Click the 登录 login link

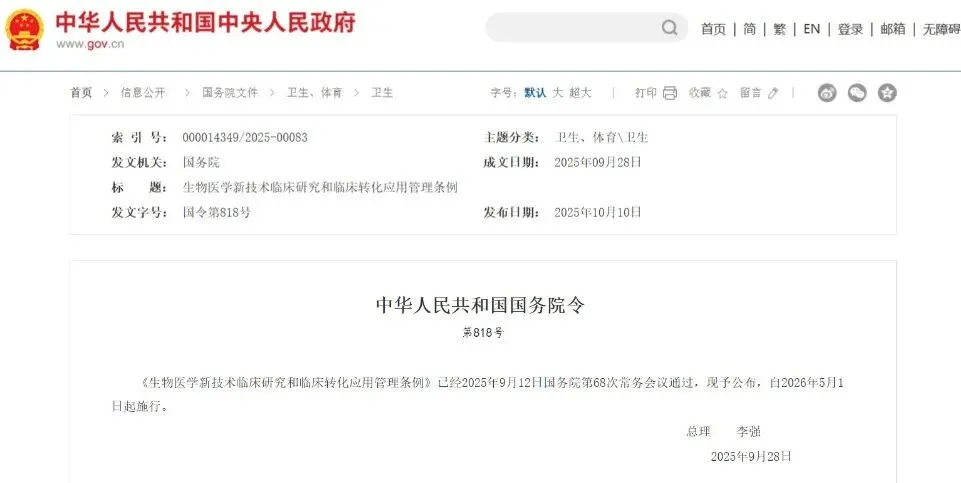(x=850, y=29)
